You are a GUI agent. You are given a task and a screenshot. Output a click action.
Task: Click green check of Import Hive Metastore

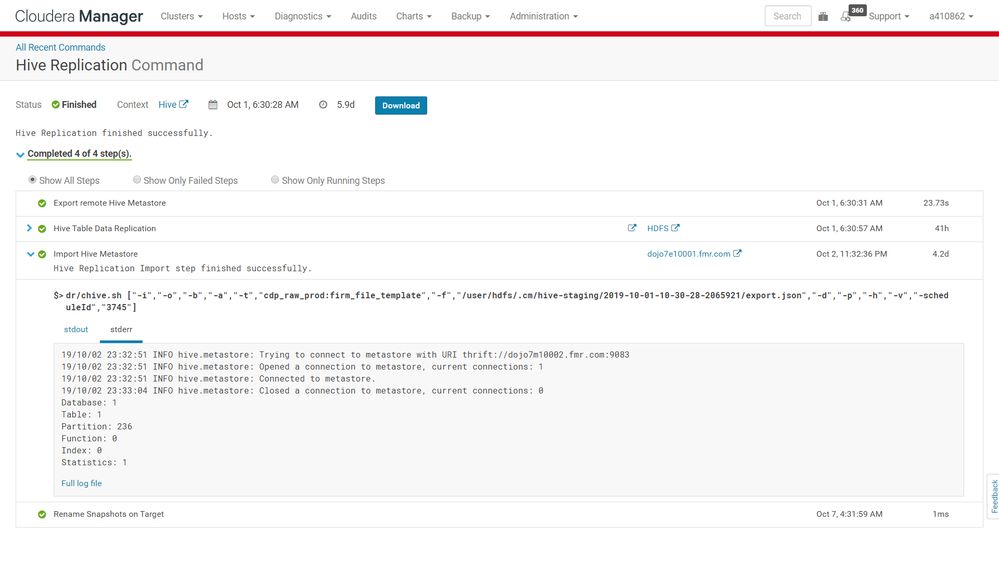42,254
